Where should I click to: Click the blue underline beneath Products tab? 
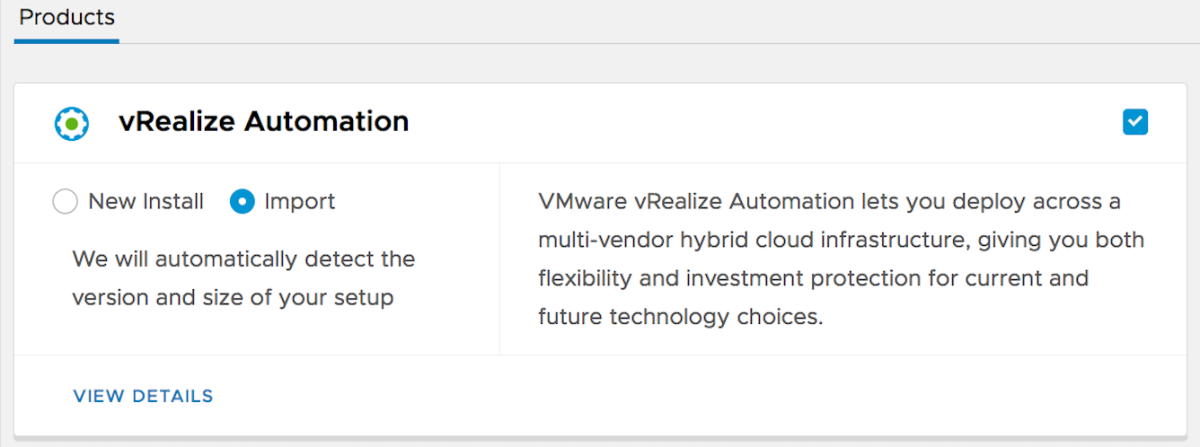pyautogui.click(x=67, y=41)
